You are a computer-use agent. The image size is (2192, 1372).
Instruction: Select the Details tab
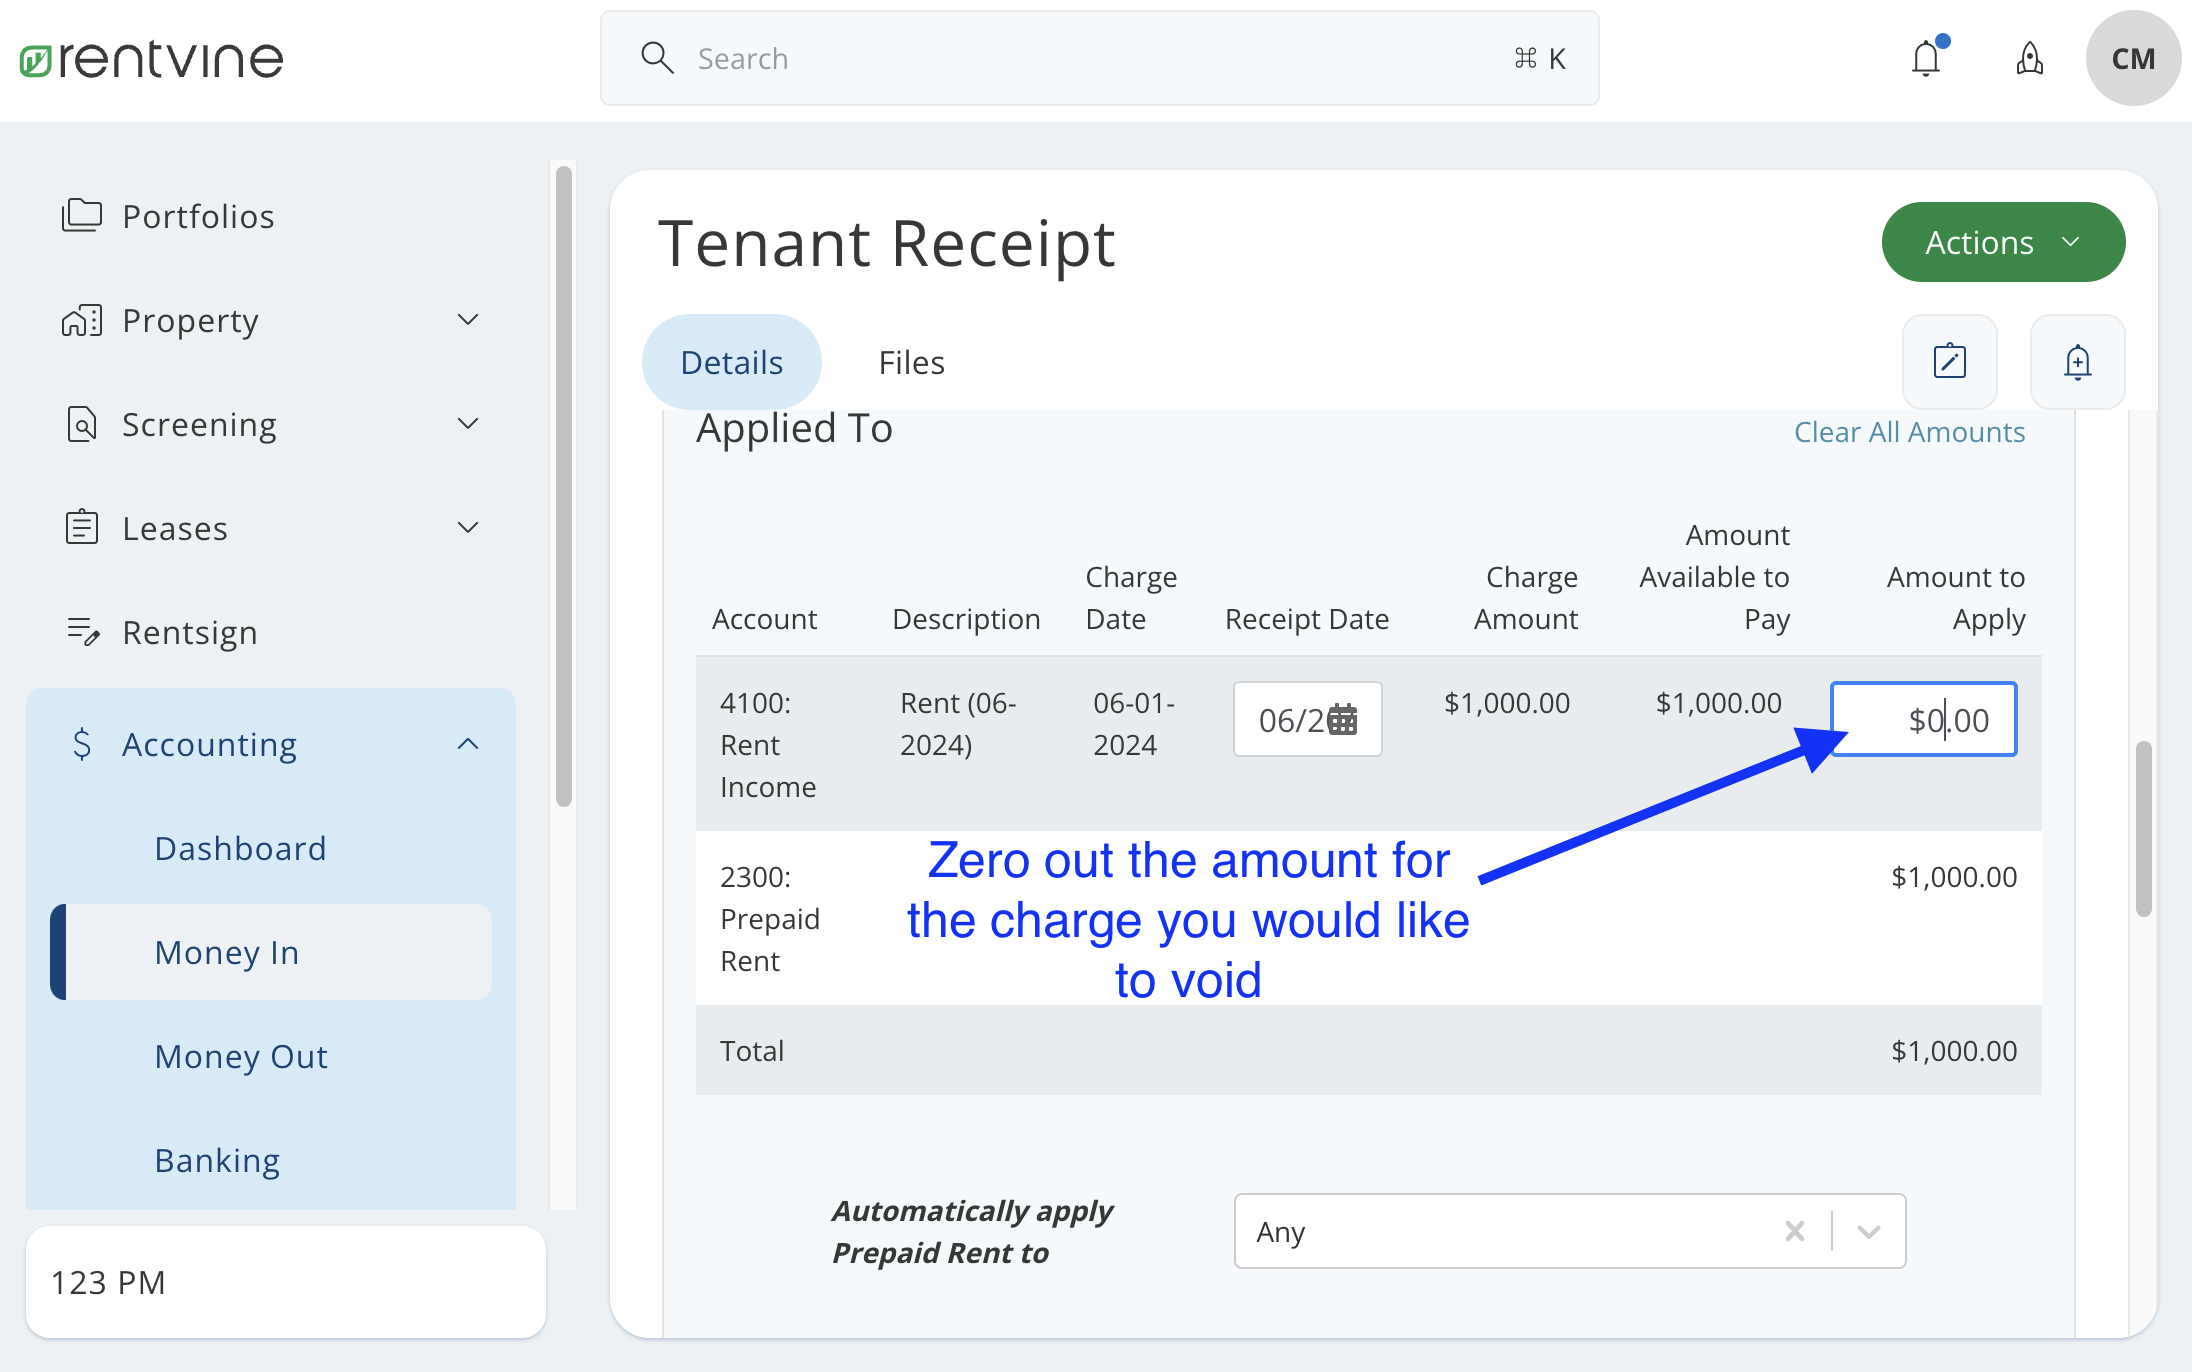[x=731, y=362]
